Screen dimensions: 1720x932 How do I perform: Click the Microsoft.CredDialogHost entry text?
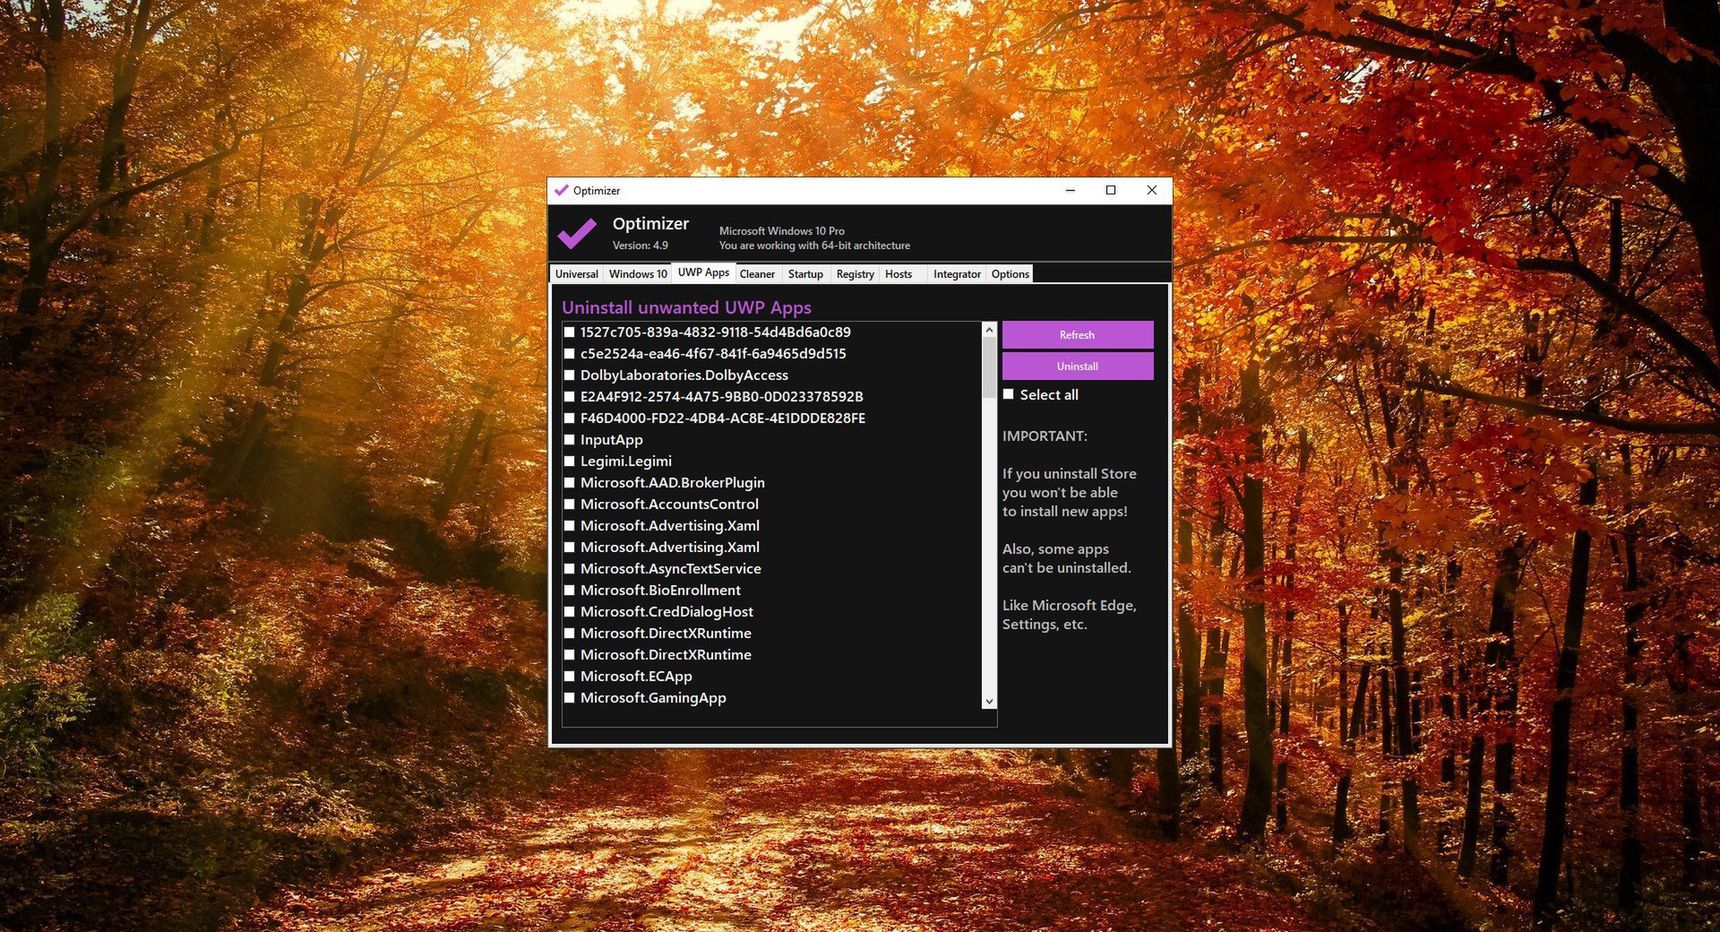[x=667, y=612]
